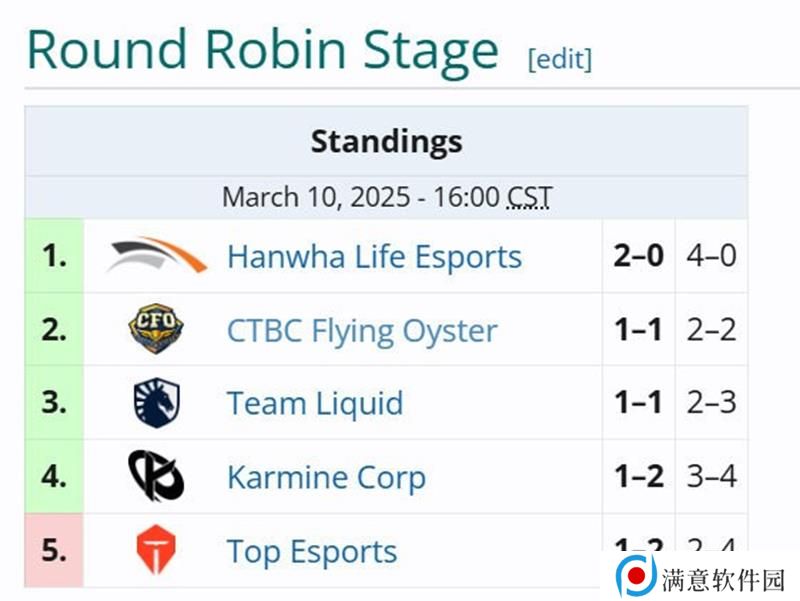This screenshot has height=601, width=800.
Task: Click the CTBC Flying Oyster CFO logo
Action: click(x=156, y=329)
